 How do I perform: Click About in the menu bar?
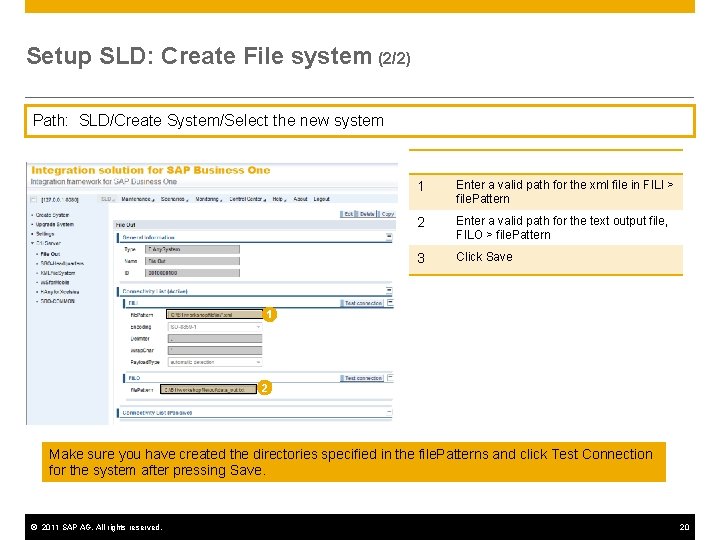(x=300, y=199)
